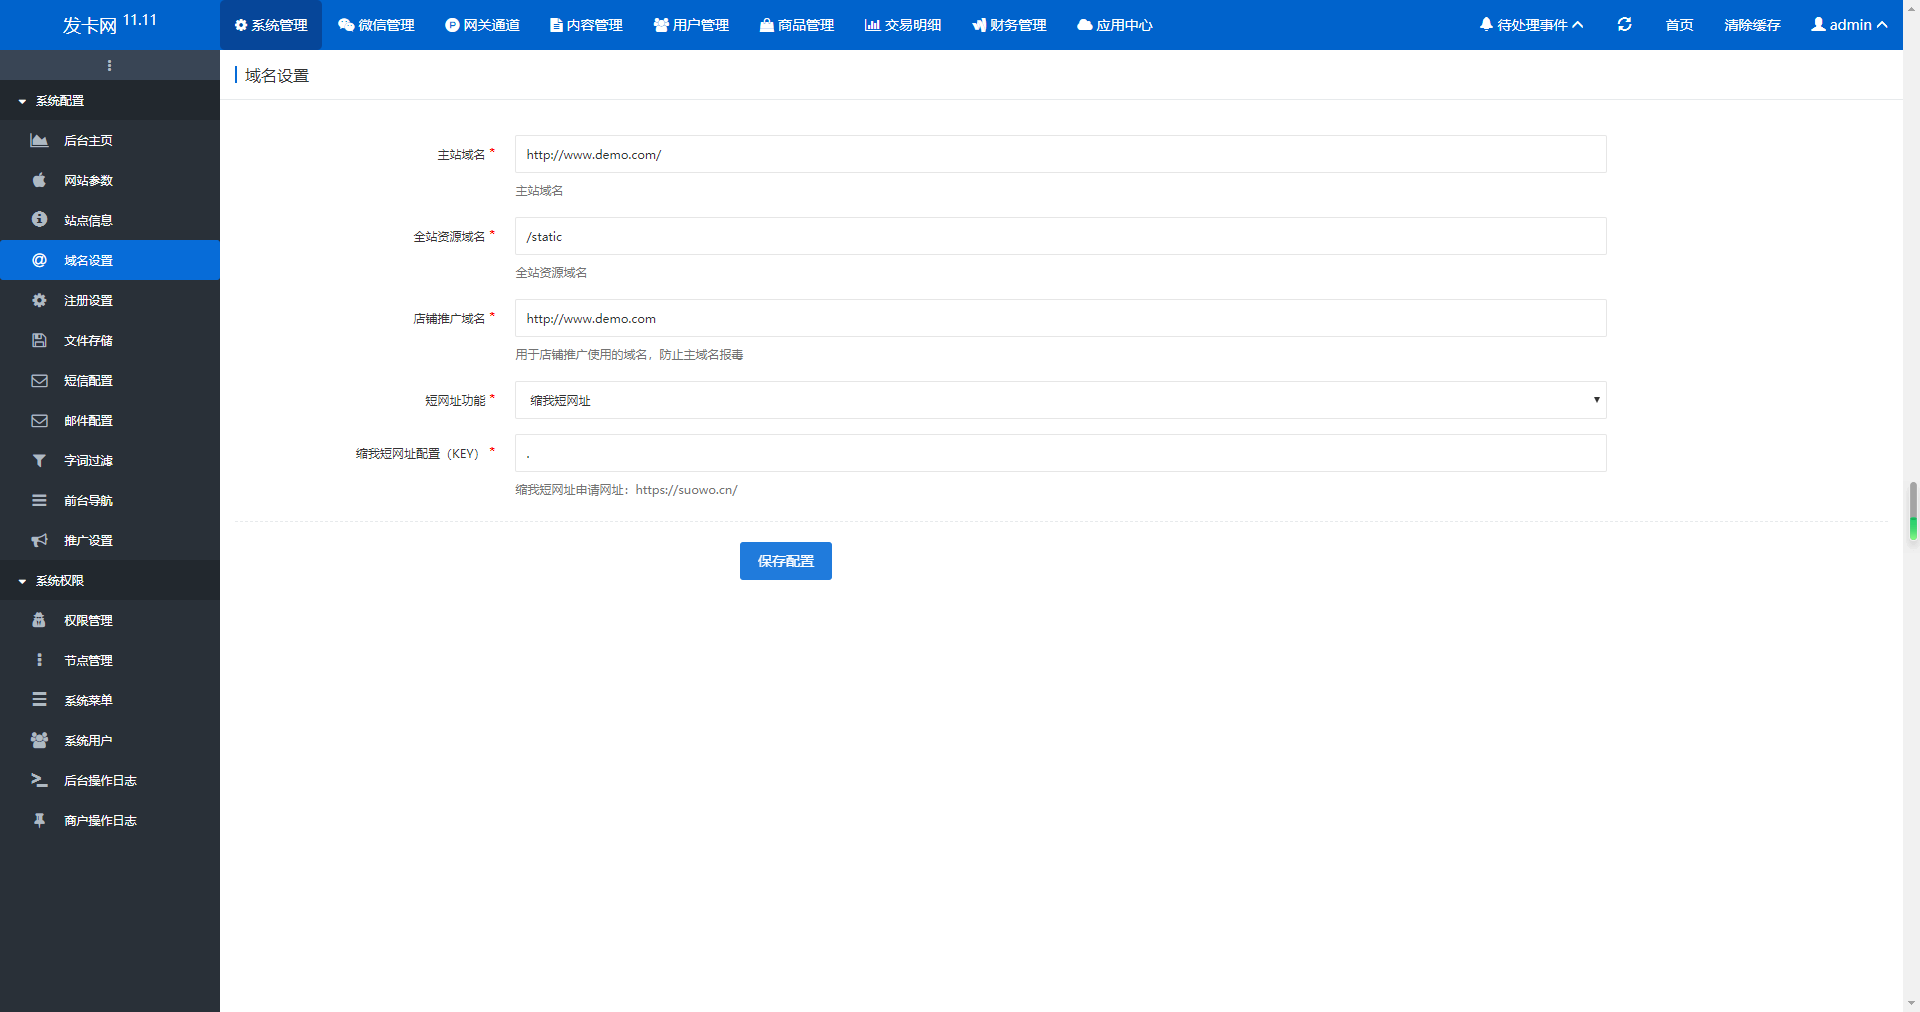
Task: Click the @ icon beside 域名设置
Action: click(39, 260)
